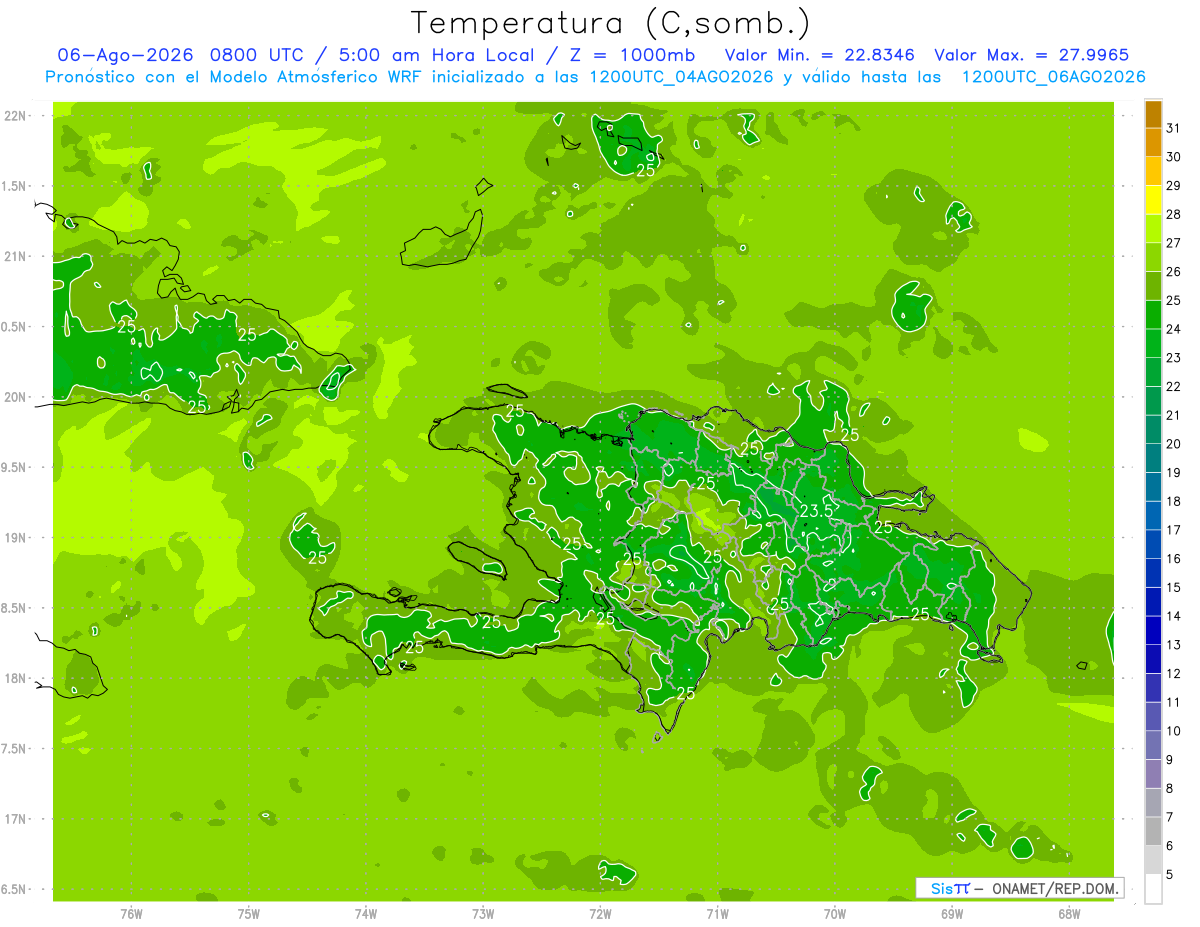This screenshot has height=927, width=1200.
Task: Click the '18N' latitude axis label
Action: point(16,678)
